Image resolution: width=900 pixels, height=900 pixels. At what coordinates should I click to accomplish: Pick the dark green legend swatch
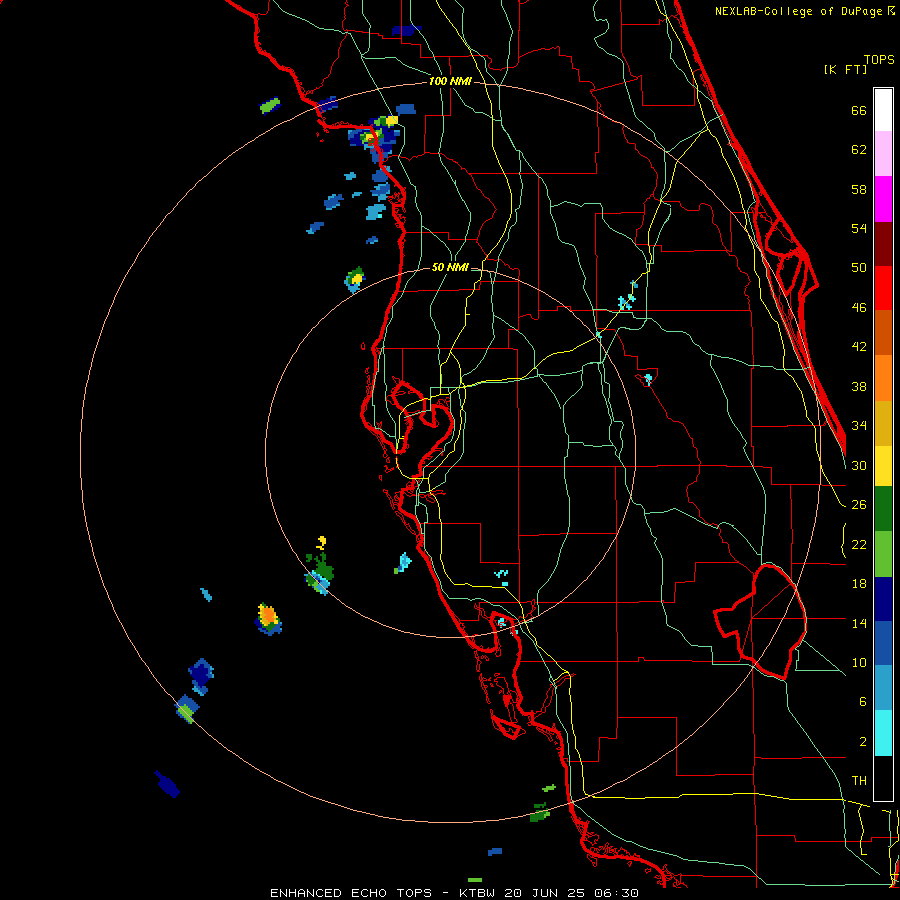pos(883,509)
